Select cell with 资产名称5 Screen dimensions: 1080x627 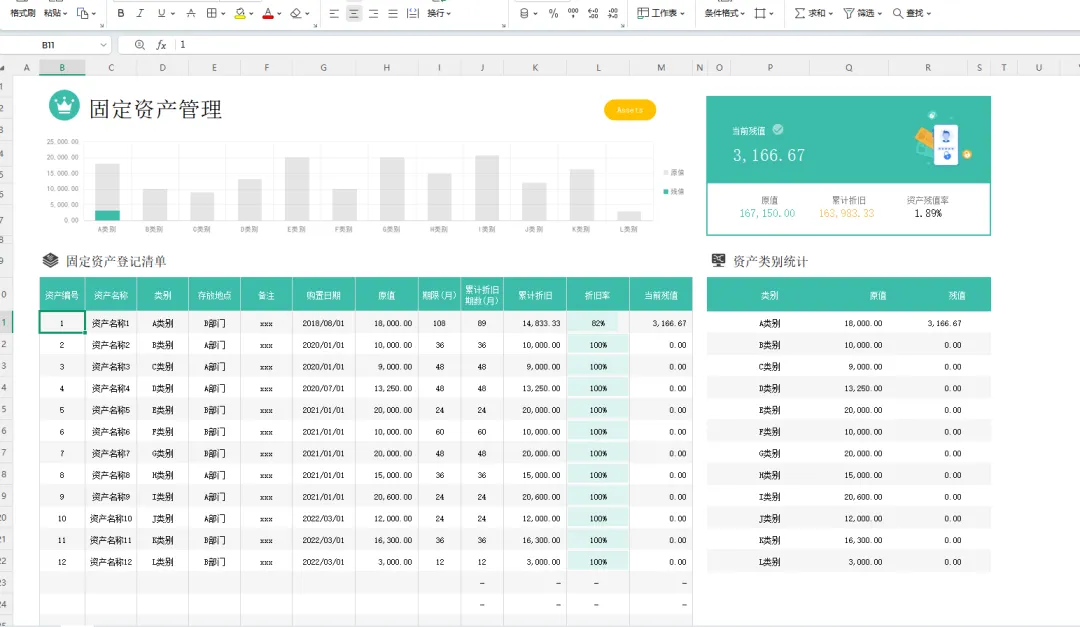111,410
